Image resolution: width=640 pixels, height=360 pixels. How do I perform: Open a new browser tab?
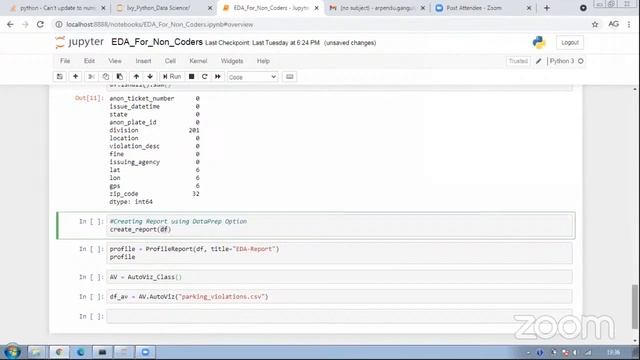[547, 8]
